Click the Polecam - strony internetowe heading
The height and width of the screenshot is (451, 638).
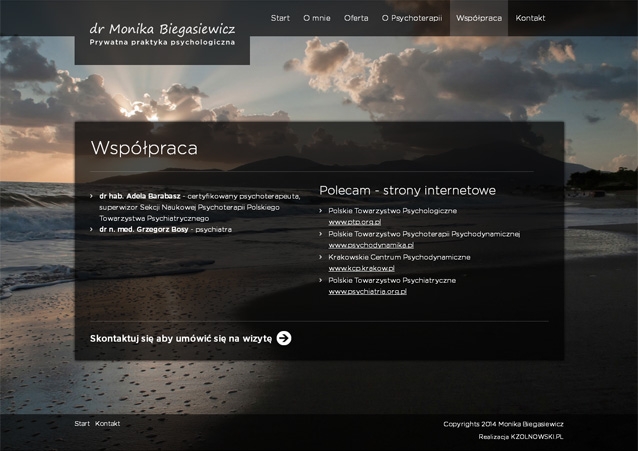pos(407,190)
